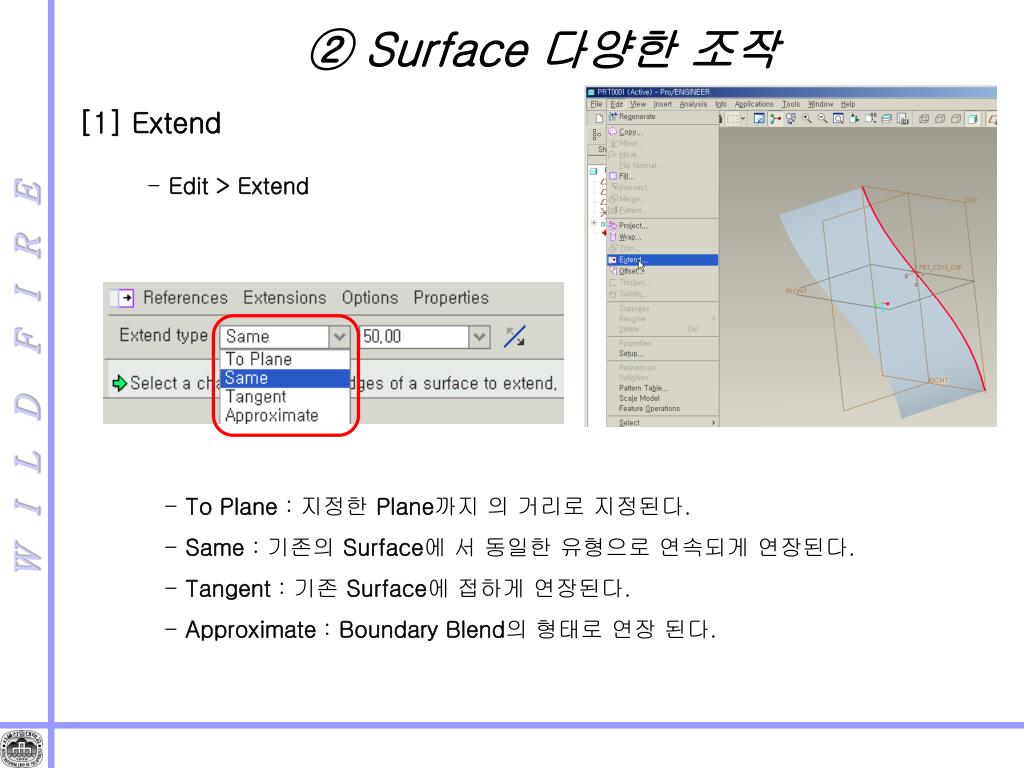
Task: Click the layers toolbar icon
Action: click(x=887, y=118)
